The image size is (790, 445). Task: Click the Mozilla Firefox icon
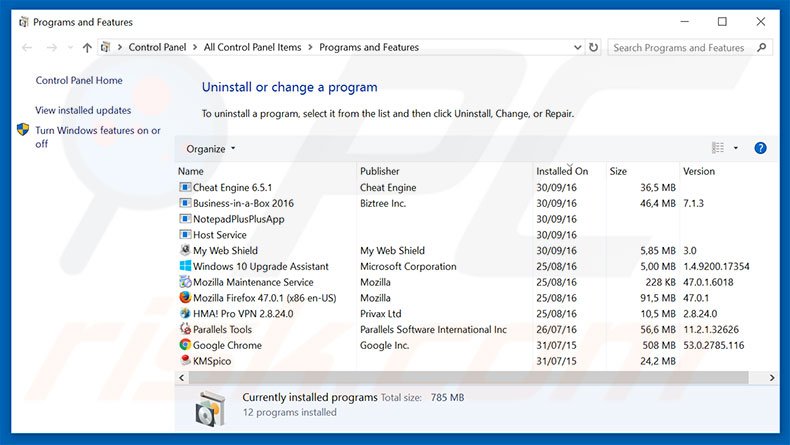(185, 297)
